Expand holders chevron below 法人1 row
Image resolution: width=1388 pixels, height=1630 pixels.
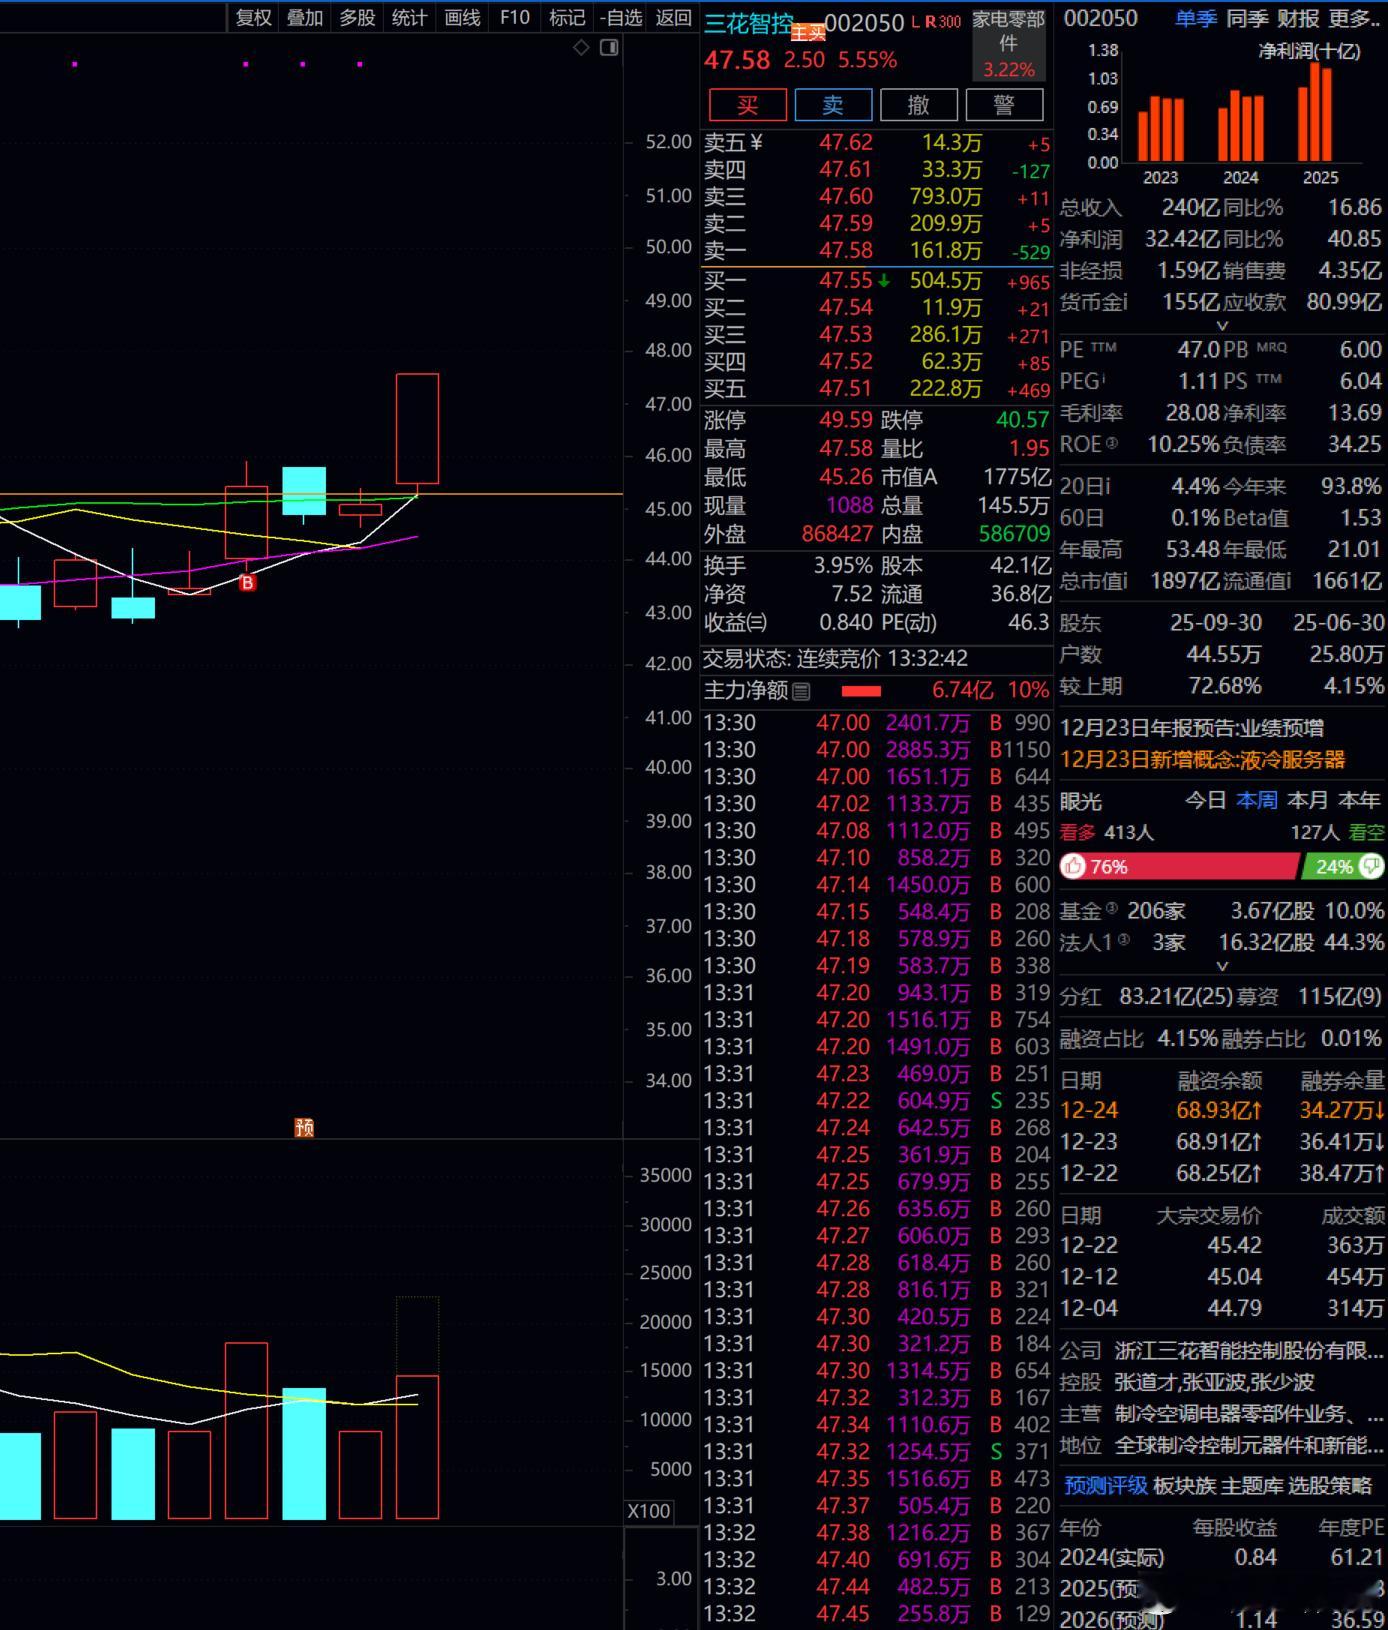point(1222,966)
